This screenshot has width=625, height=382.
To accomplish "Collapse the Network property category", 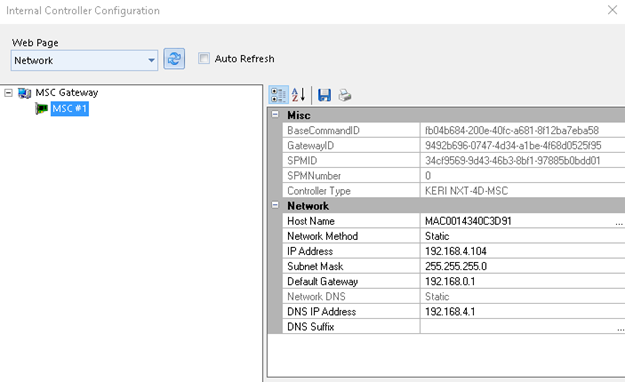I will coord(275,205).
